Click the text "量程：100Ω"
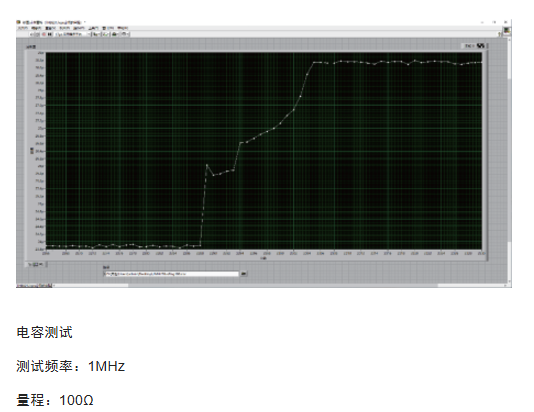This screenshot has width=534, height=412. (55, 400)
